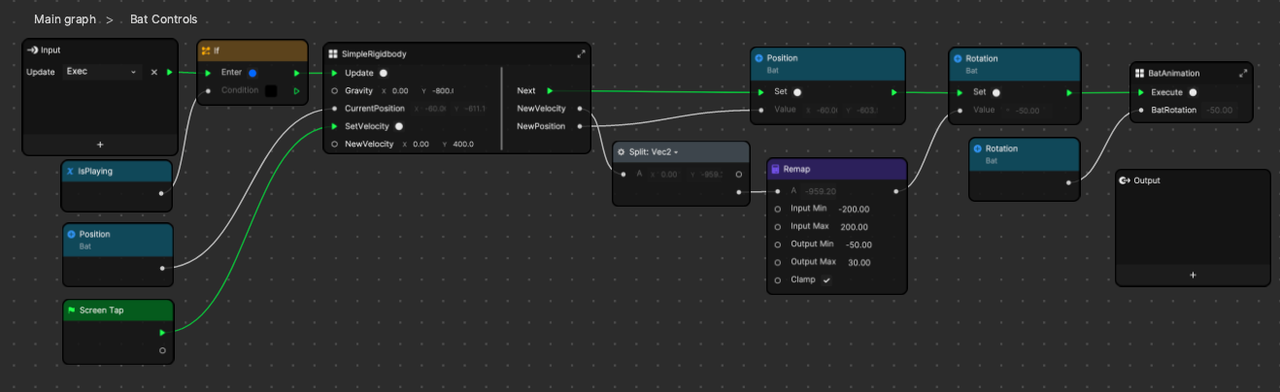
Task: Select the IsPlaying node output port
Action: pos(161,193)
